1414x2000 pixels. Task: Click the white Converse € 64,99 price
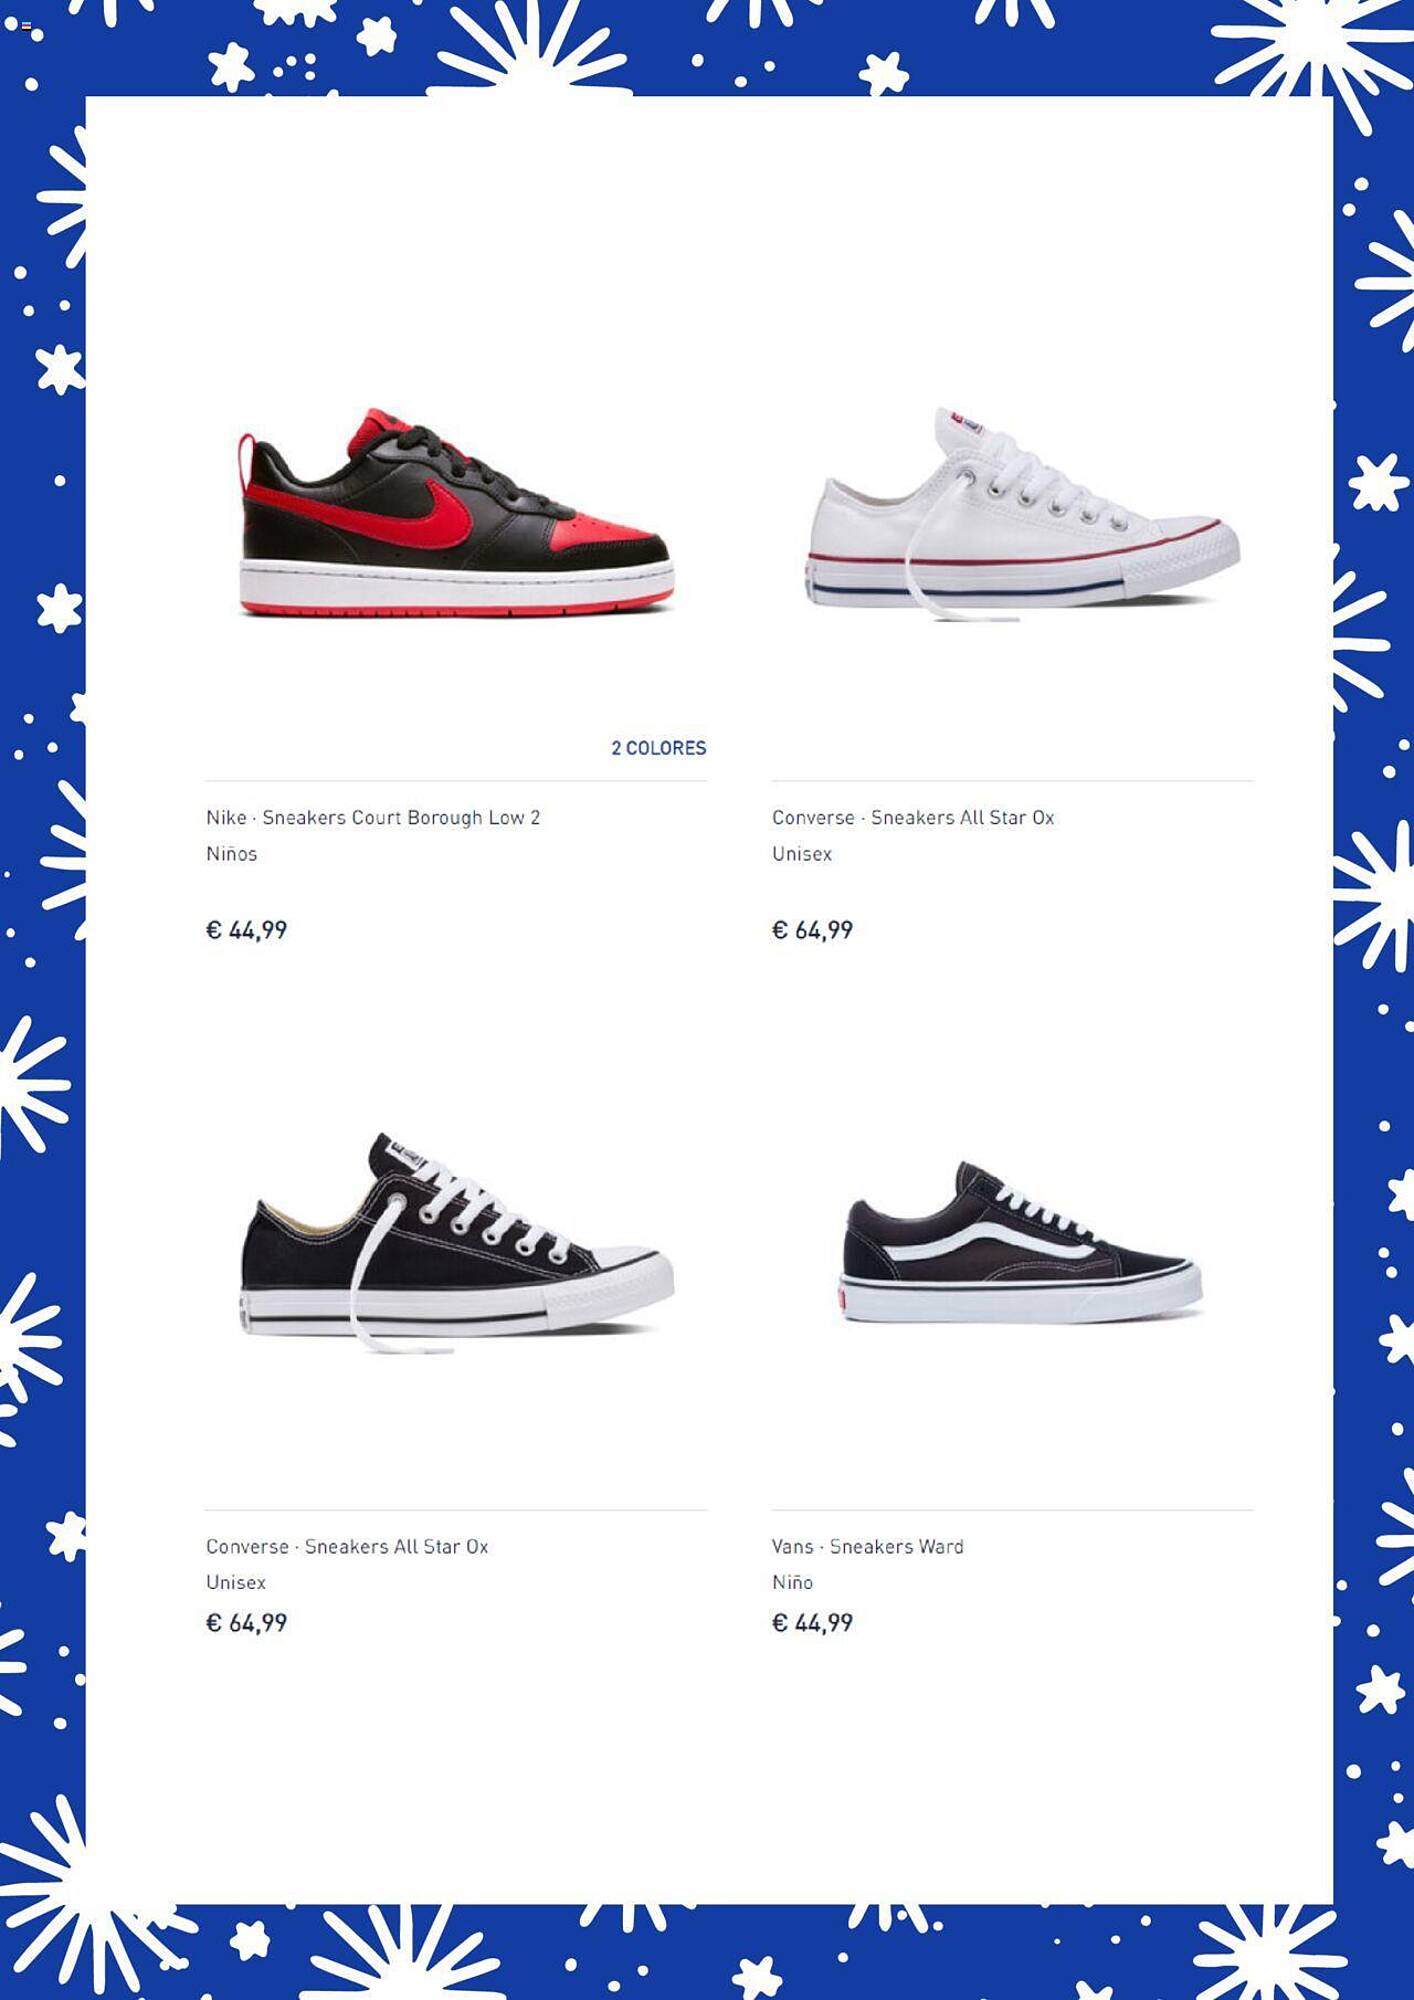[x=813, y=931]
